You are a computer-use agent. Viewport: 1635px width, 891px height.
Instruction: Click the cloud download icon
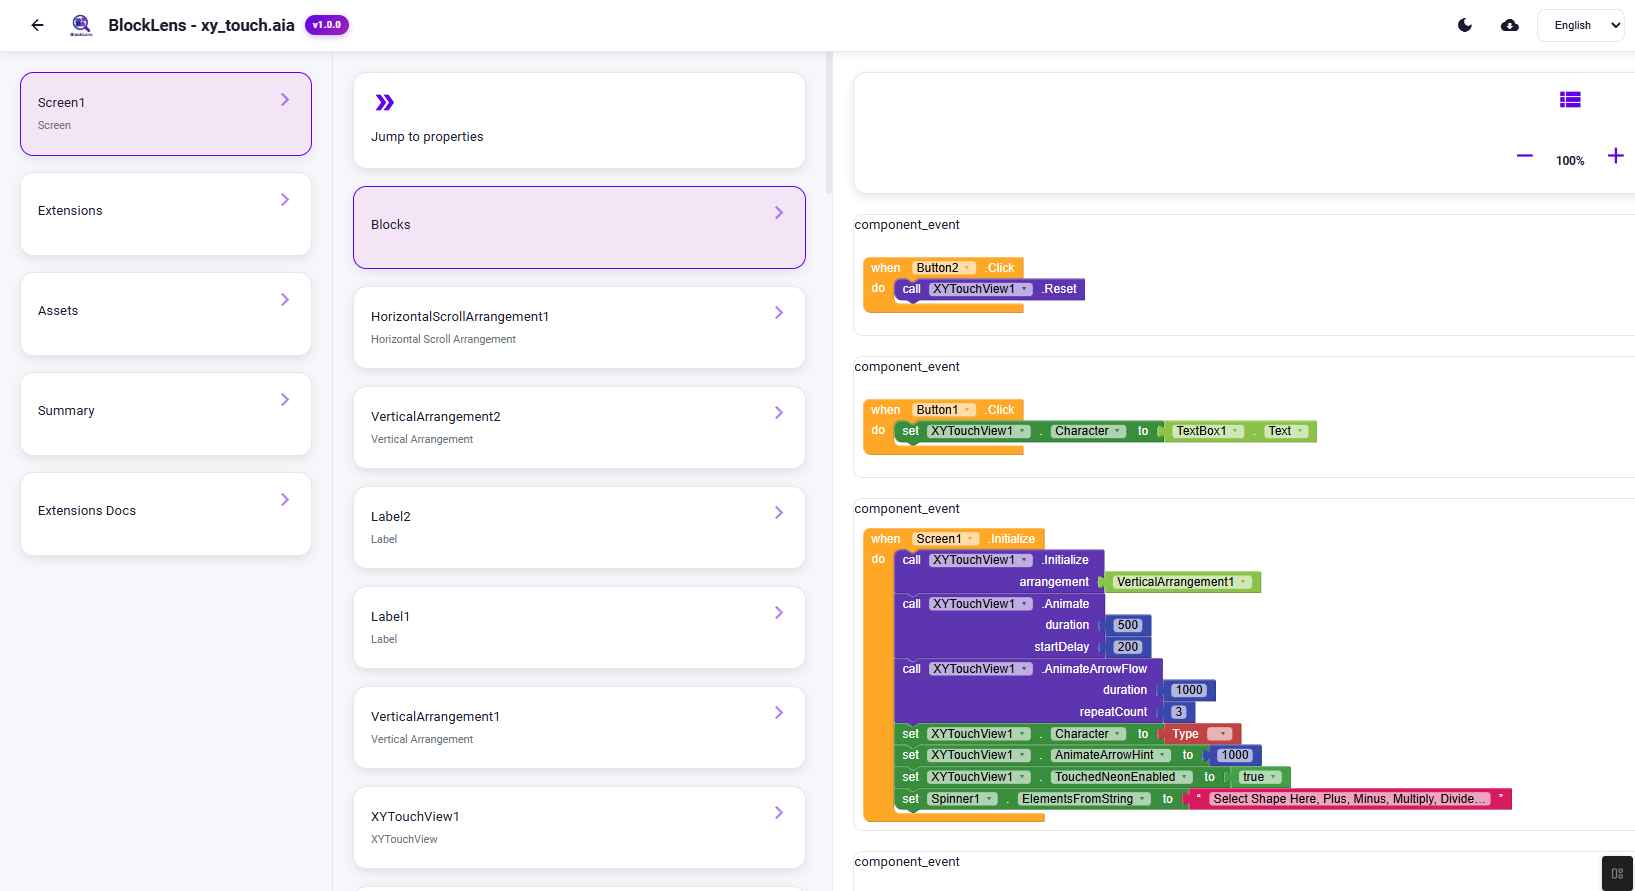[1510, 25]
